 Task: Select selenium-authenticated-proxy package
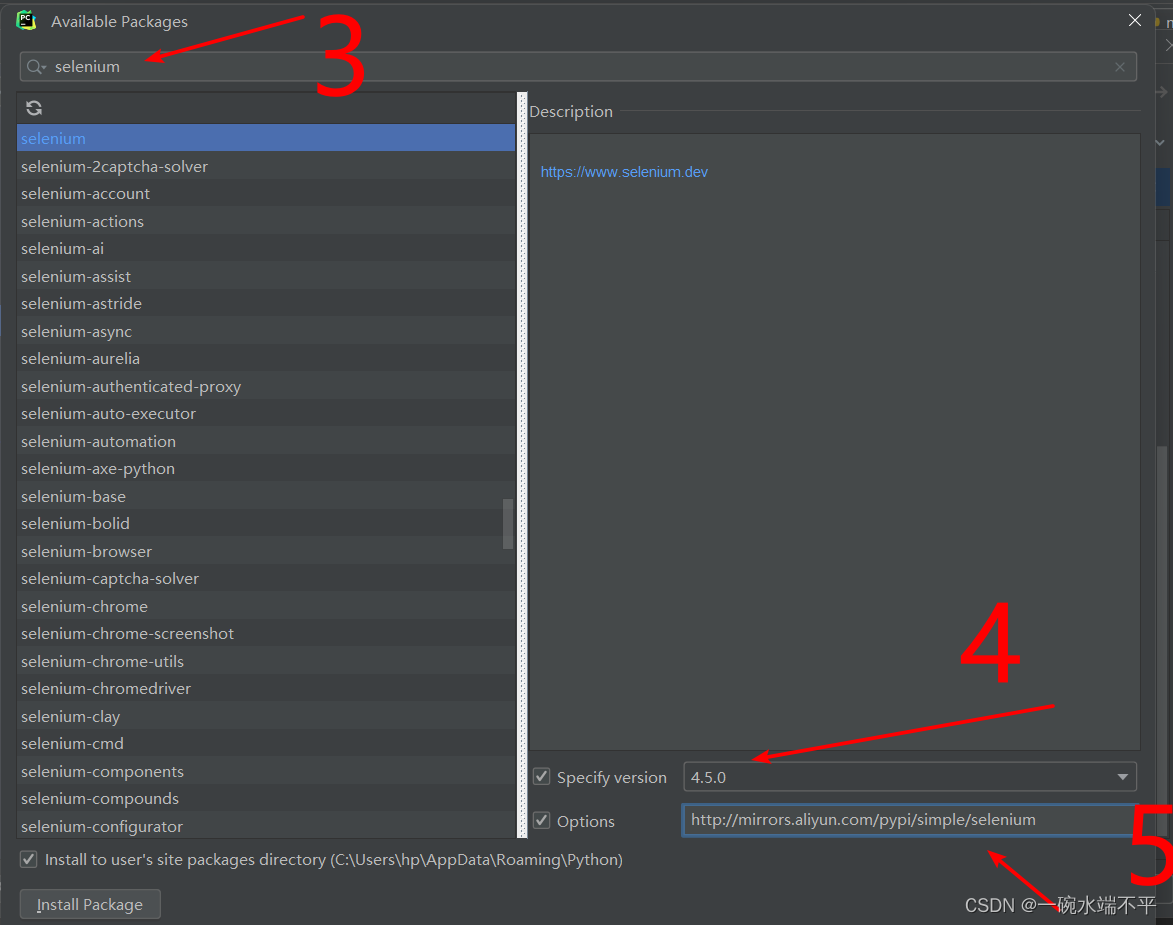point(266,386)
